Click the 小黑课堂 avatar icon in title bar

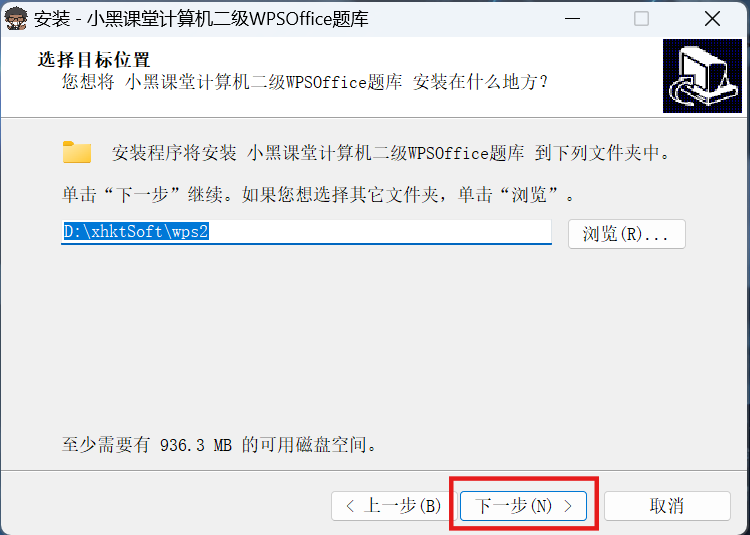[16, 19]
